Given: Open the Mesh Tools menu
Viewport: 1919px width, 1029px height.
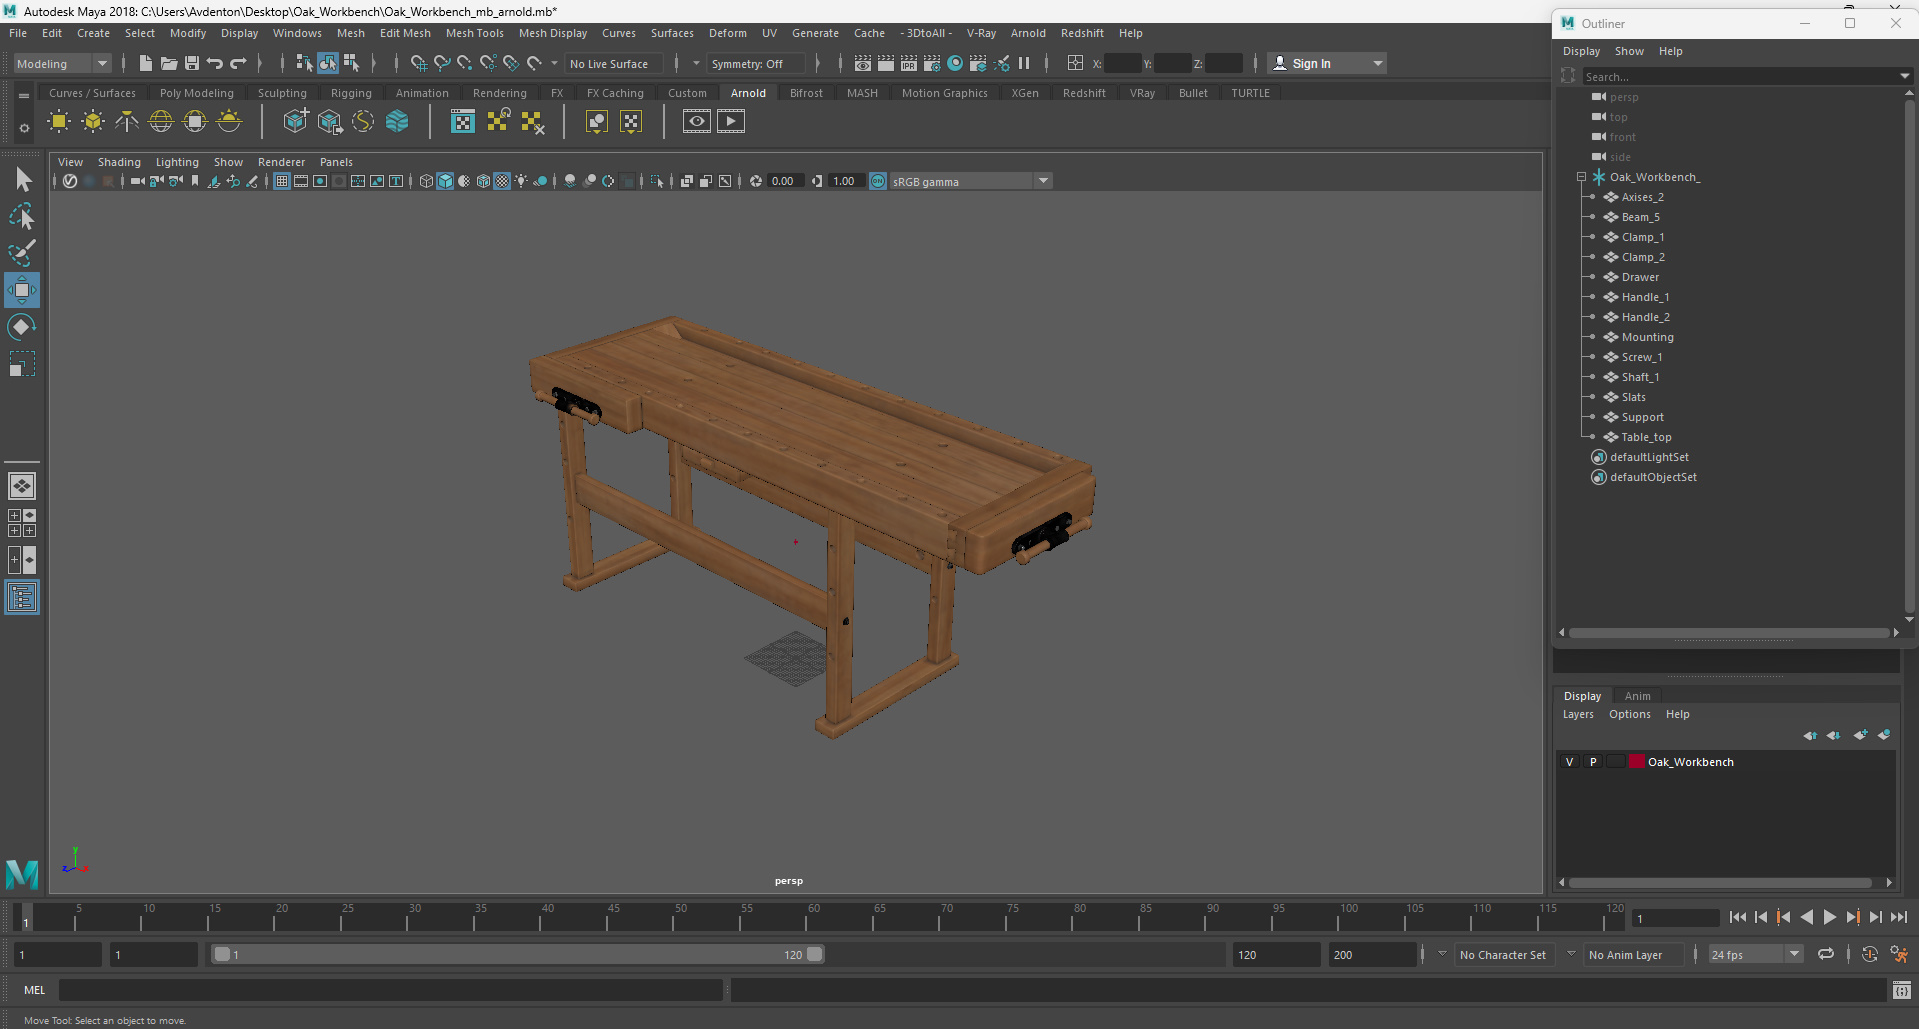Looking at the screenshot, I should [x=475, y=33].
